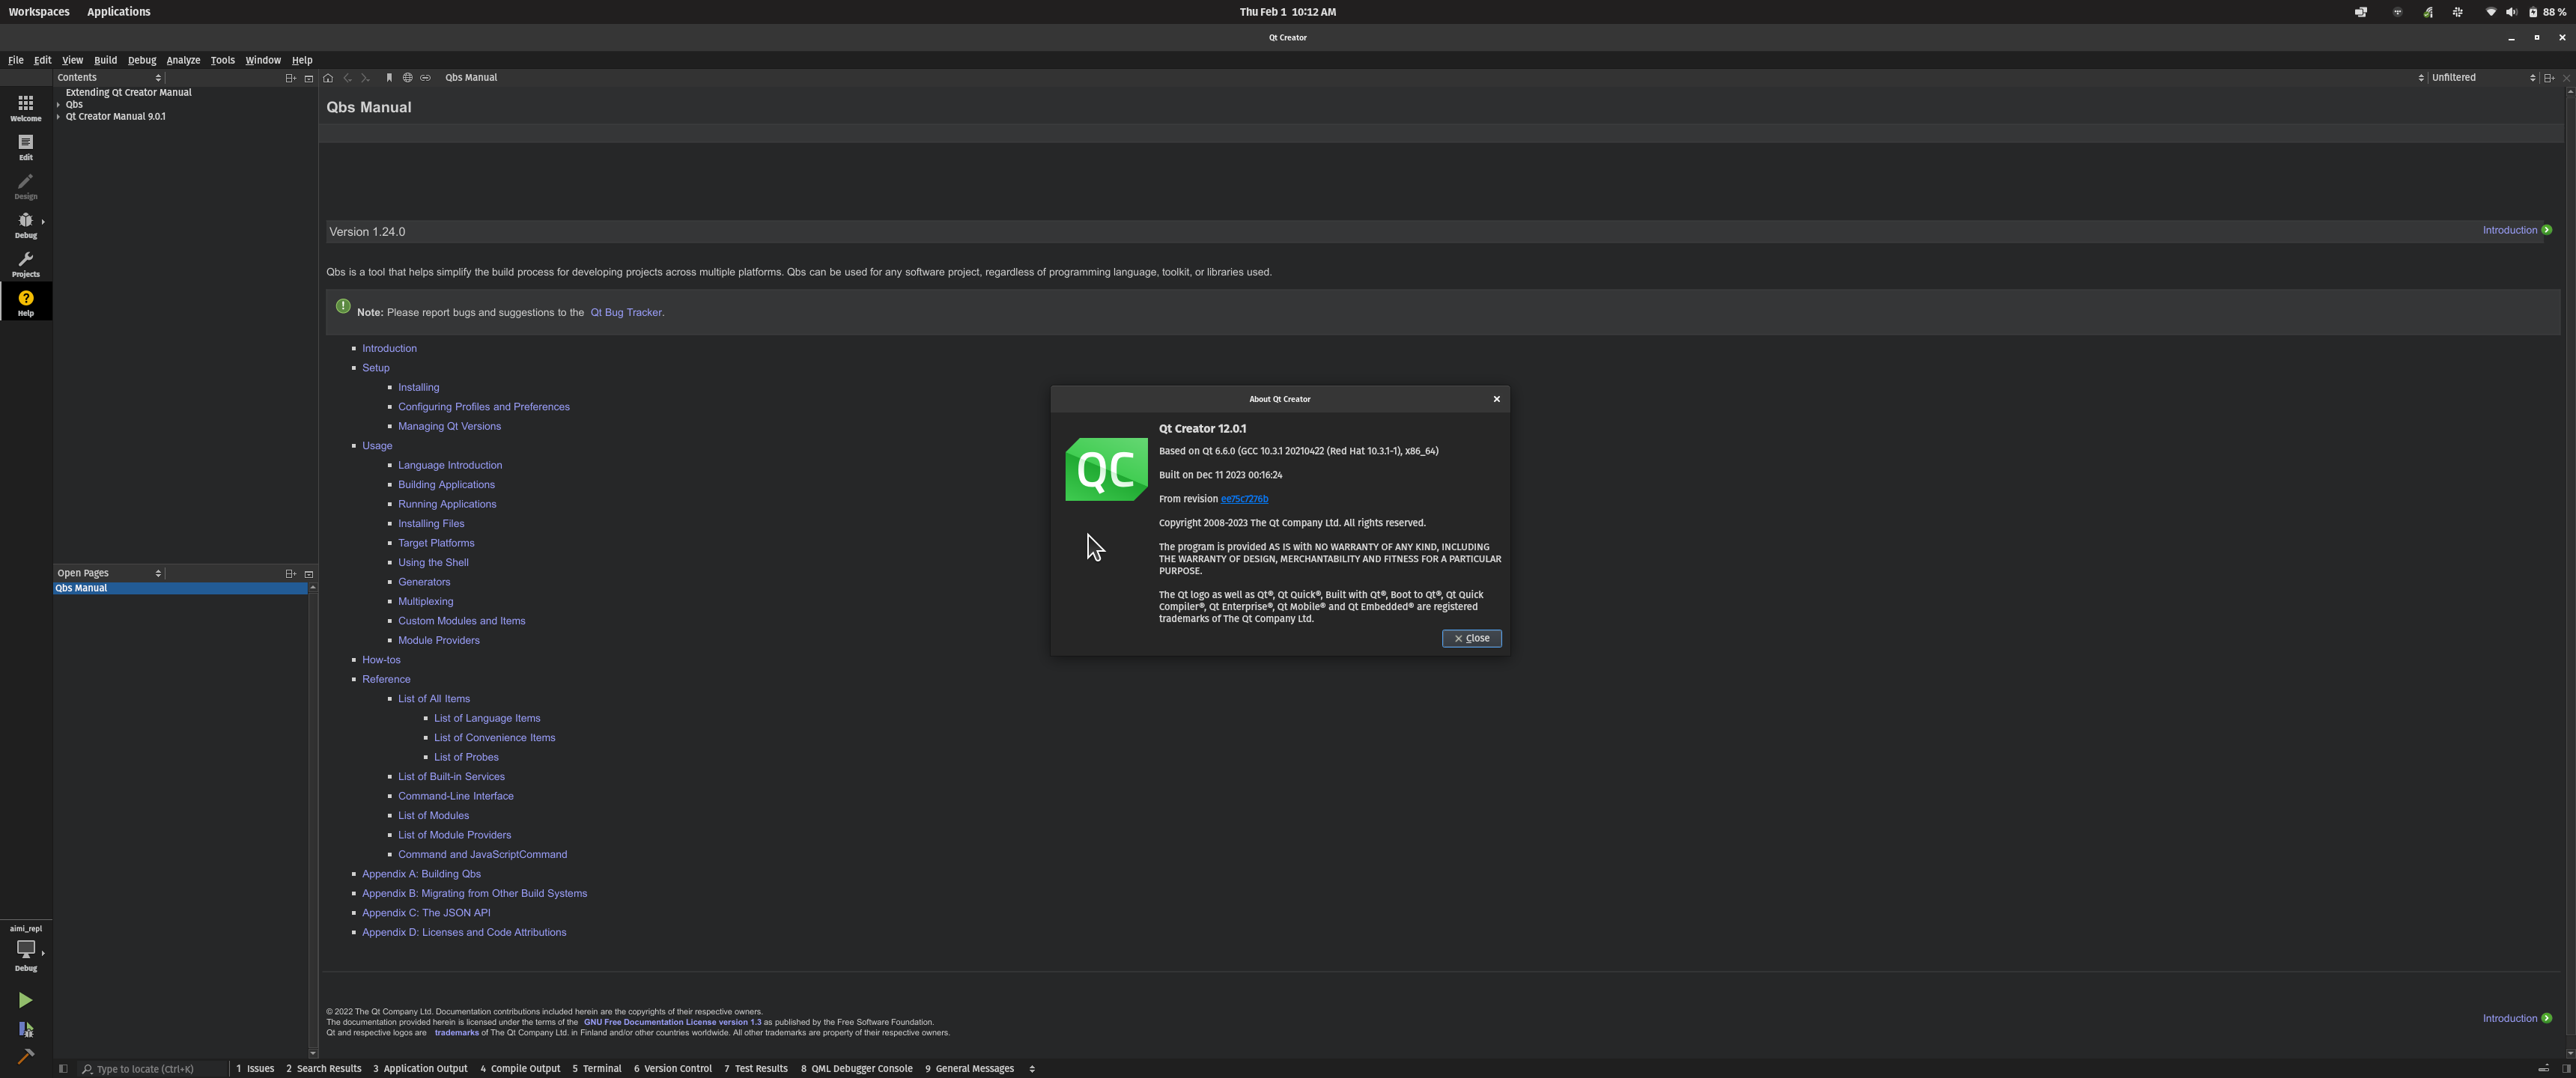Open the Wi-Fi indicator in top bar
The height and width of the screenshot is (1078, 2576).
[x=2490, y=12]
